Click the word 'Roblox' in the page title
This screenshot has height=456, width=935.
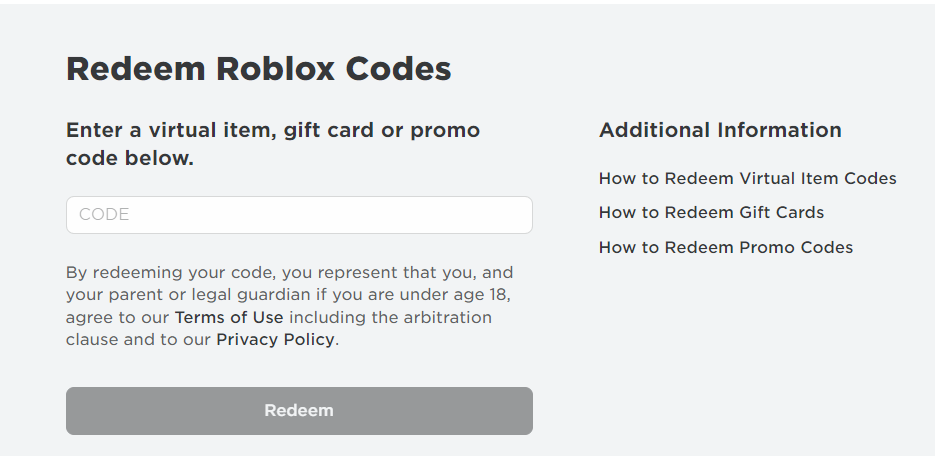pyautogui.click(x=275, y=69)
